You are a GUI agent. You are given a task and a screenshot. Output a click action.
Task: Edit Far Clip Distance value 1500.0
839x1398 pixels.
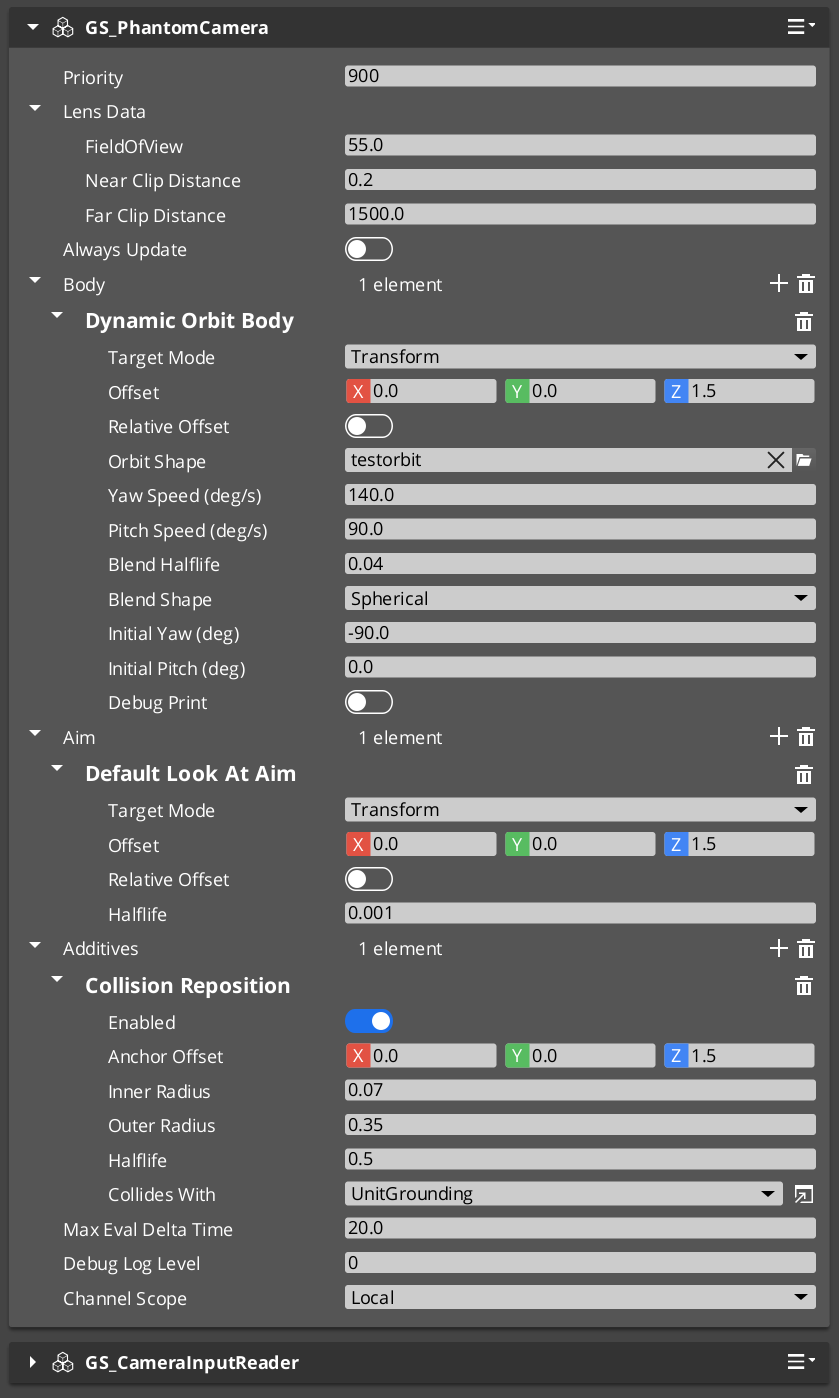click(580, 214)
